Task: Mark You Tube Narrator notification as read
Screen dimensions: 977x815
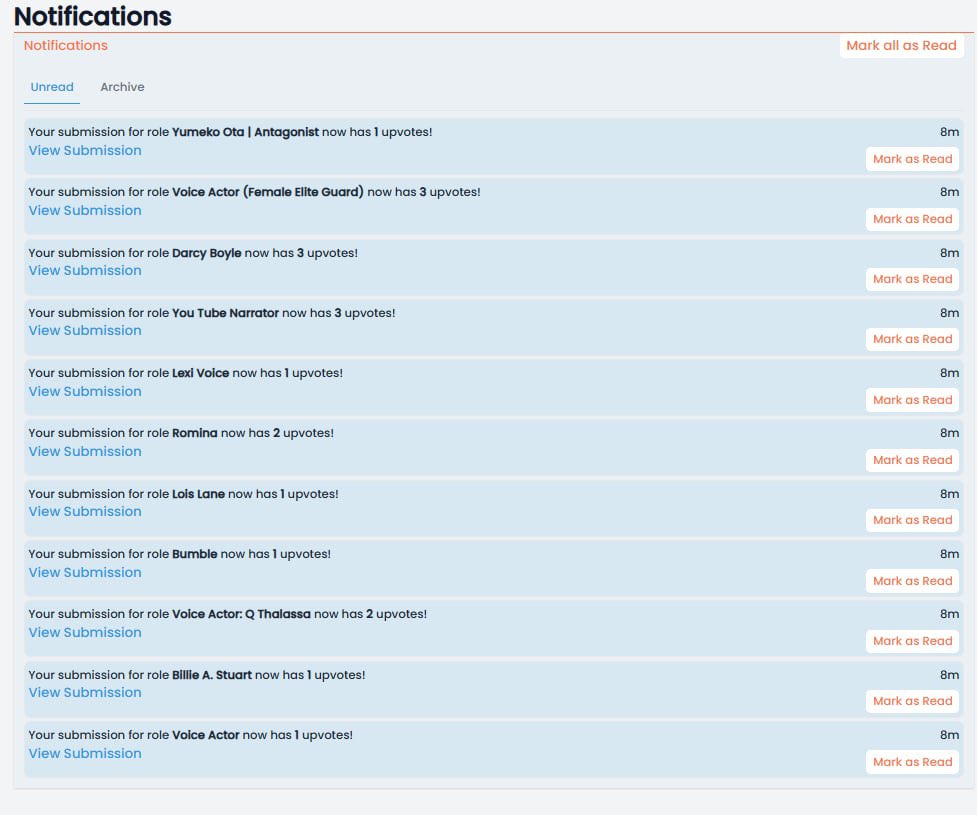Action: (912, 340)
